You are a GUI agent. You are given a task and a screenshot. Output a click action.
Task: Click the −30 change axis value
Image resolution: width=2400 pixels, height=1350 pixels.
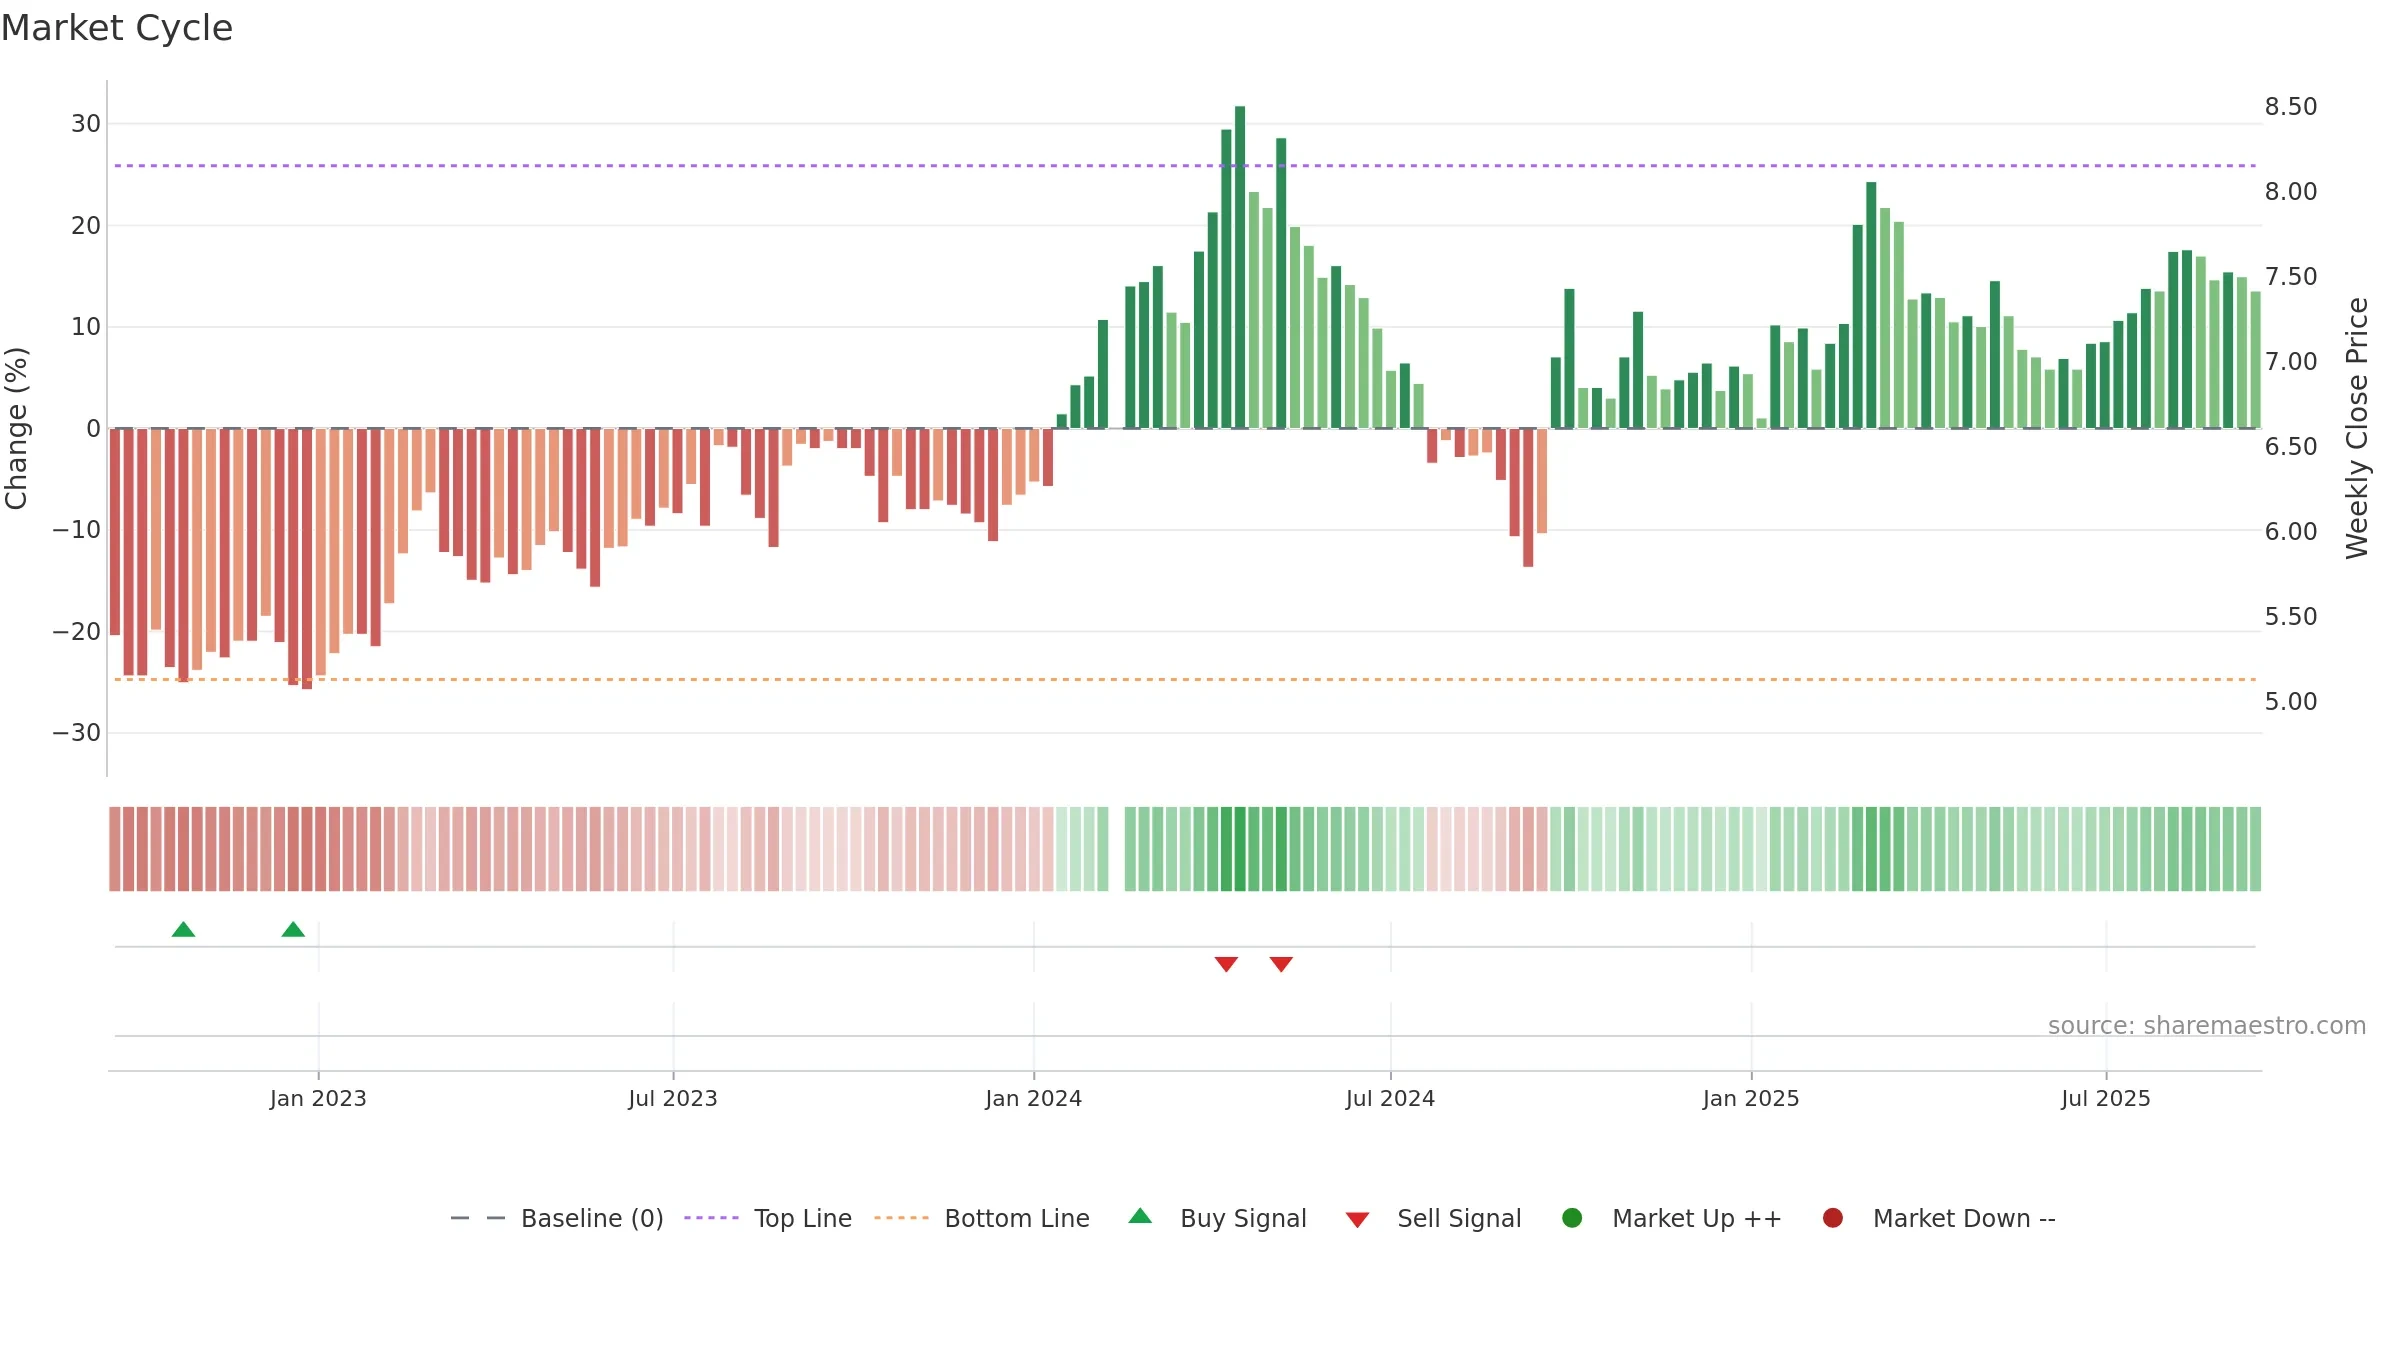point(77,732)
